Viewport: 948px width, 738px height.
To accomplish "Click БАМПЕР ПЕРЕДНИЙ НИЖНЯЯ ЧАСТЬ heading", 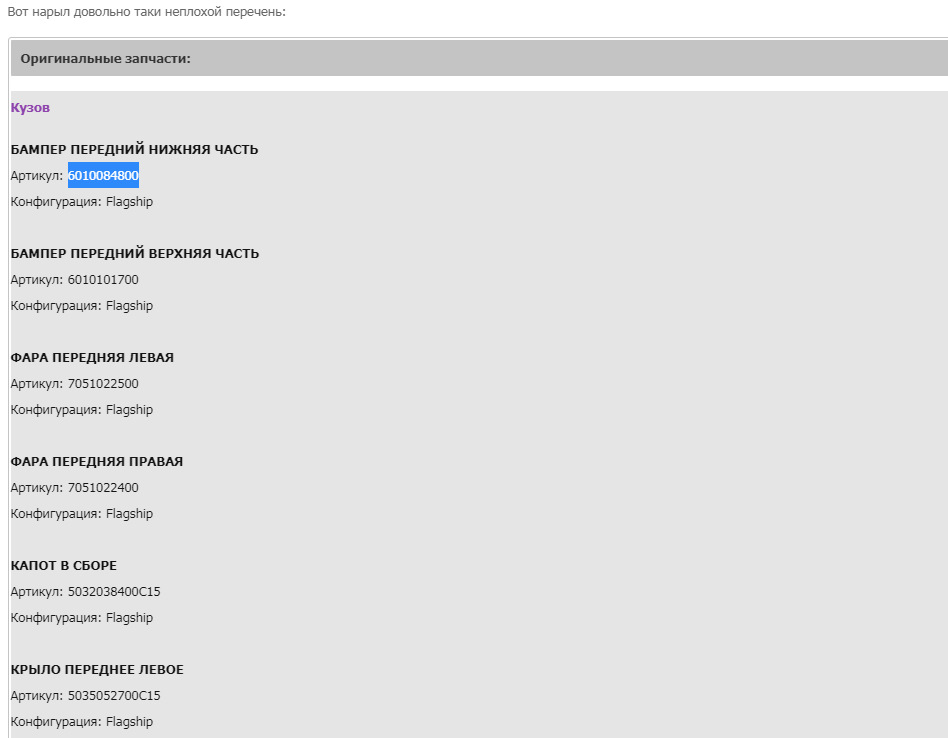I will 134,149.
